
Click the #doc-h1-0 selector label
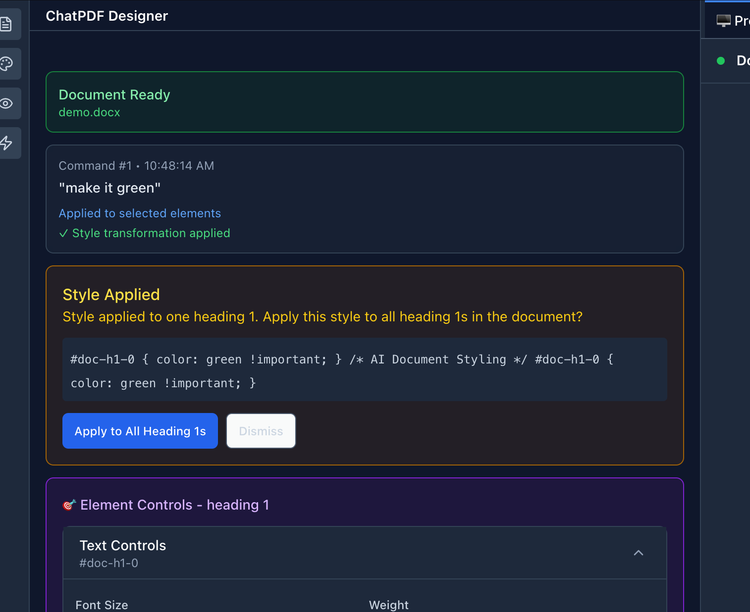[109, 563]
